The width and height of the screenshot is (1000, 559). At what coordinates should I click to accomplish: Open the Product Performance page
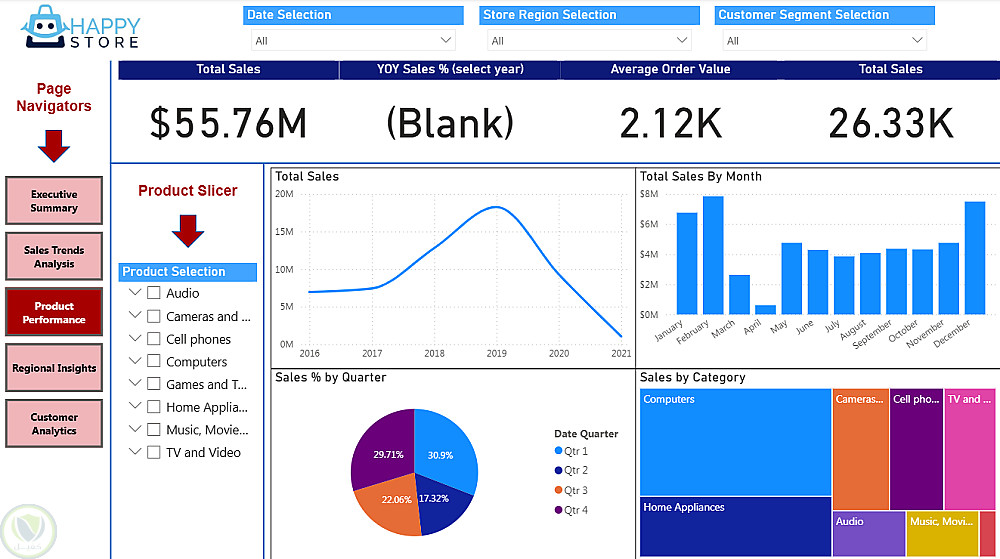click(x=54, y=312)
